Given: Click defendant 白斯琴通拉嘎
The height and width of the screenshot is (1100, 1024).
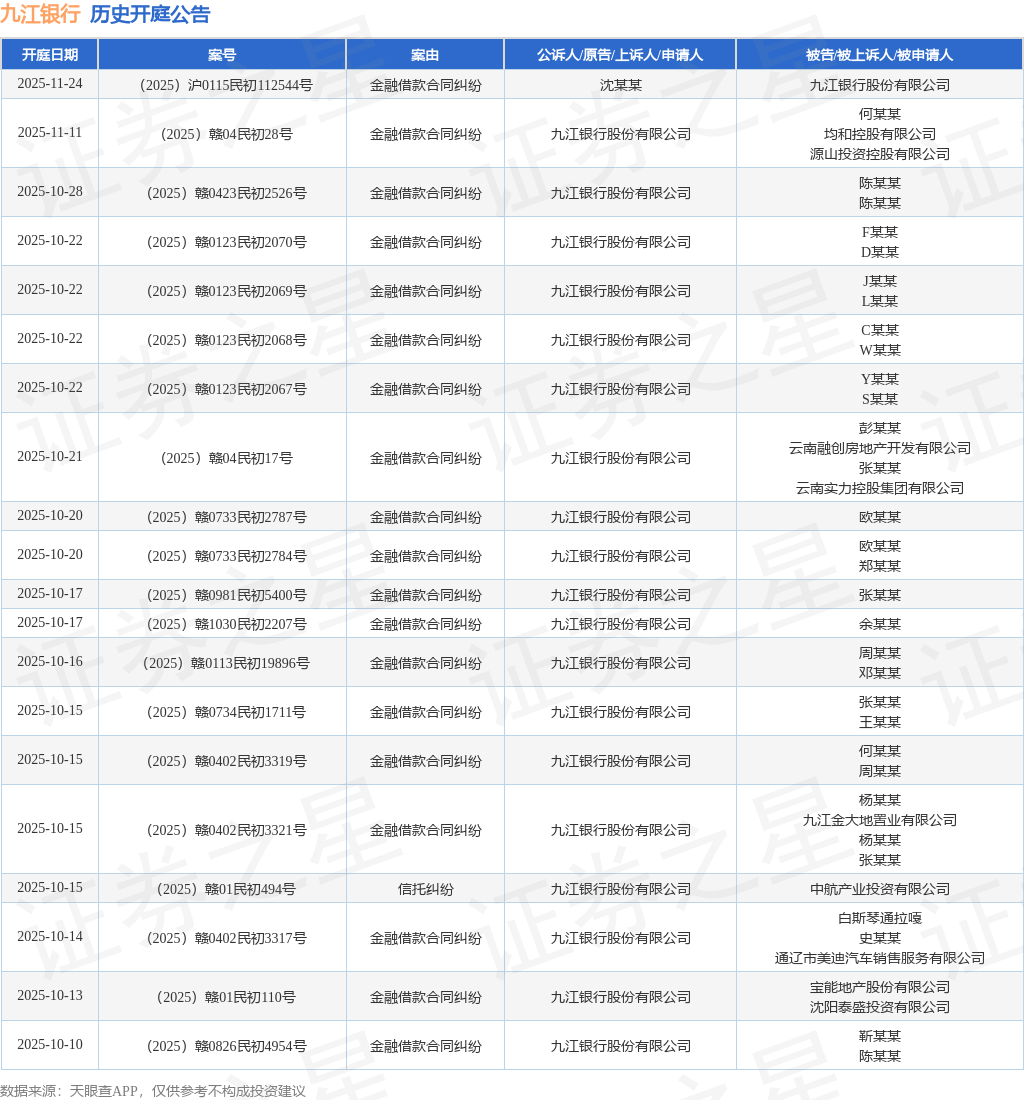Looking at the screenshot, I should (880, 918).
